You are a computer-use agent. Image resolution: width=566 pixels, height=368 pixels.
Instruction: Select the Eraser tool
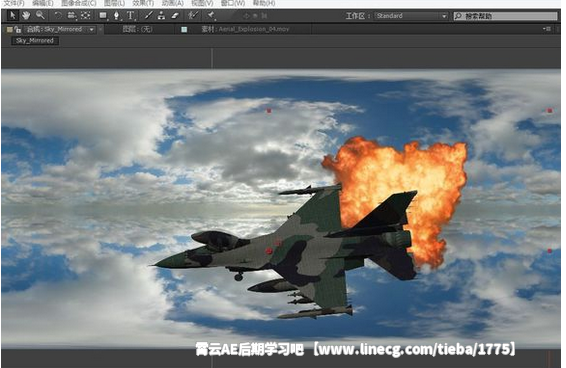tap(175, 16)
